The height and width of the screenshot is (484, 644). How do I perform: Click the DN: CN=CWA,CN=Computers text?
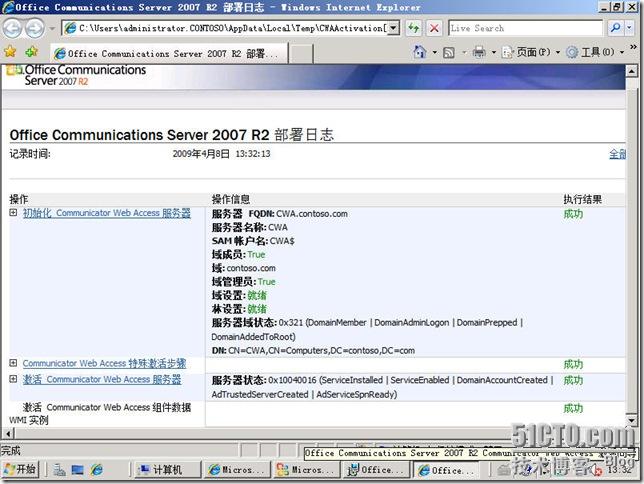313,350
